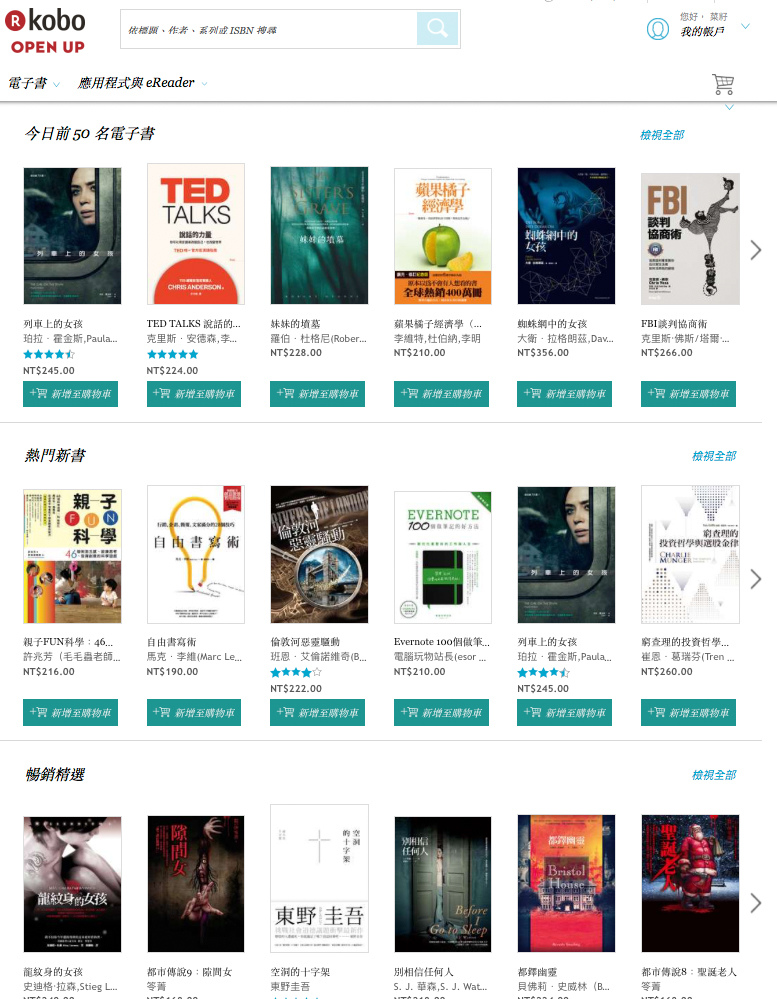The height and width of the screenshot is (999, 777).
Task: Open the 電子書 menu
Action: tap(33, 83)
